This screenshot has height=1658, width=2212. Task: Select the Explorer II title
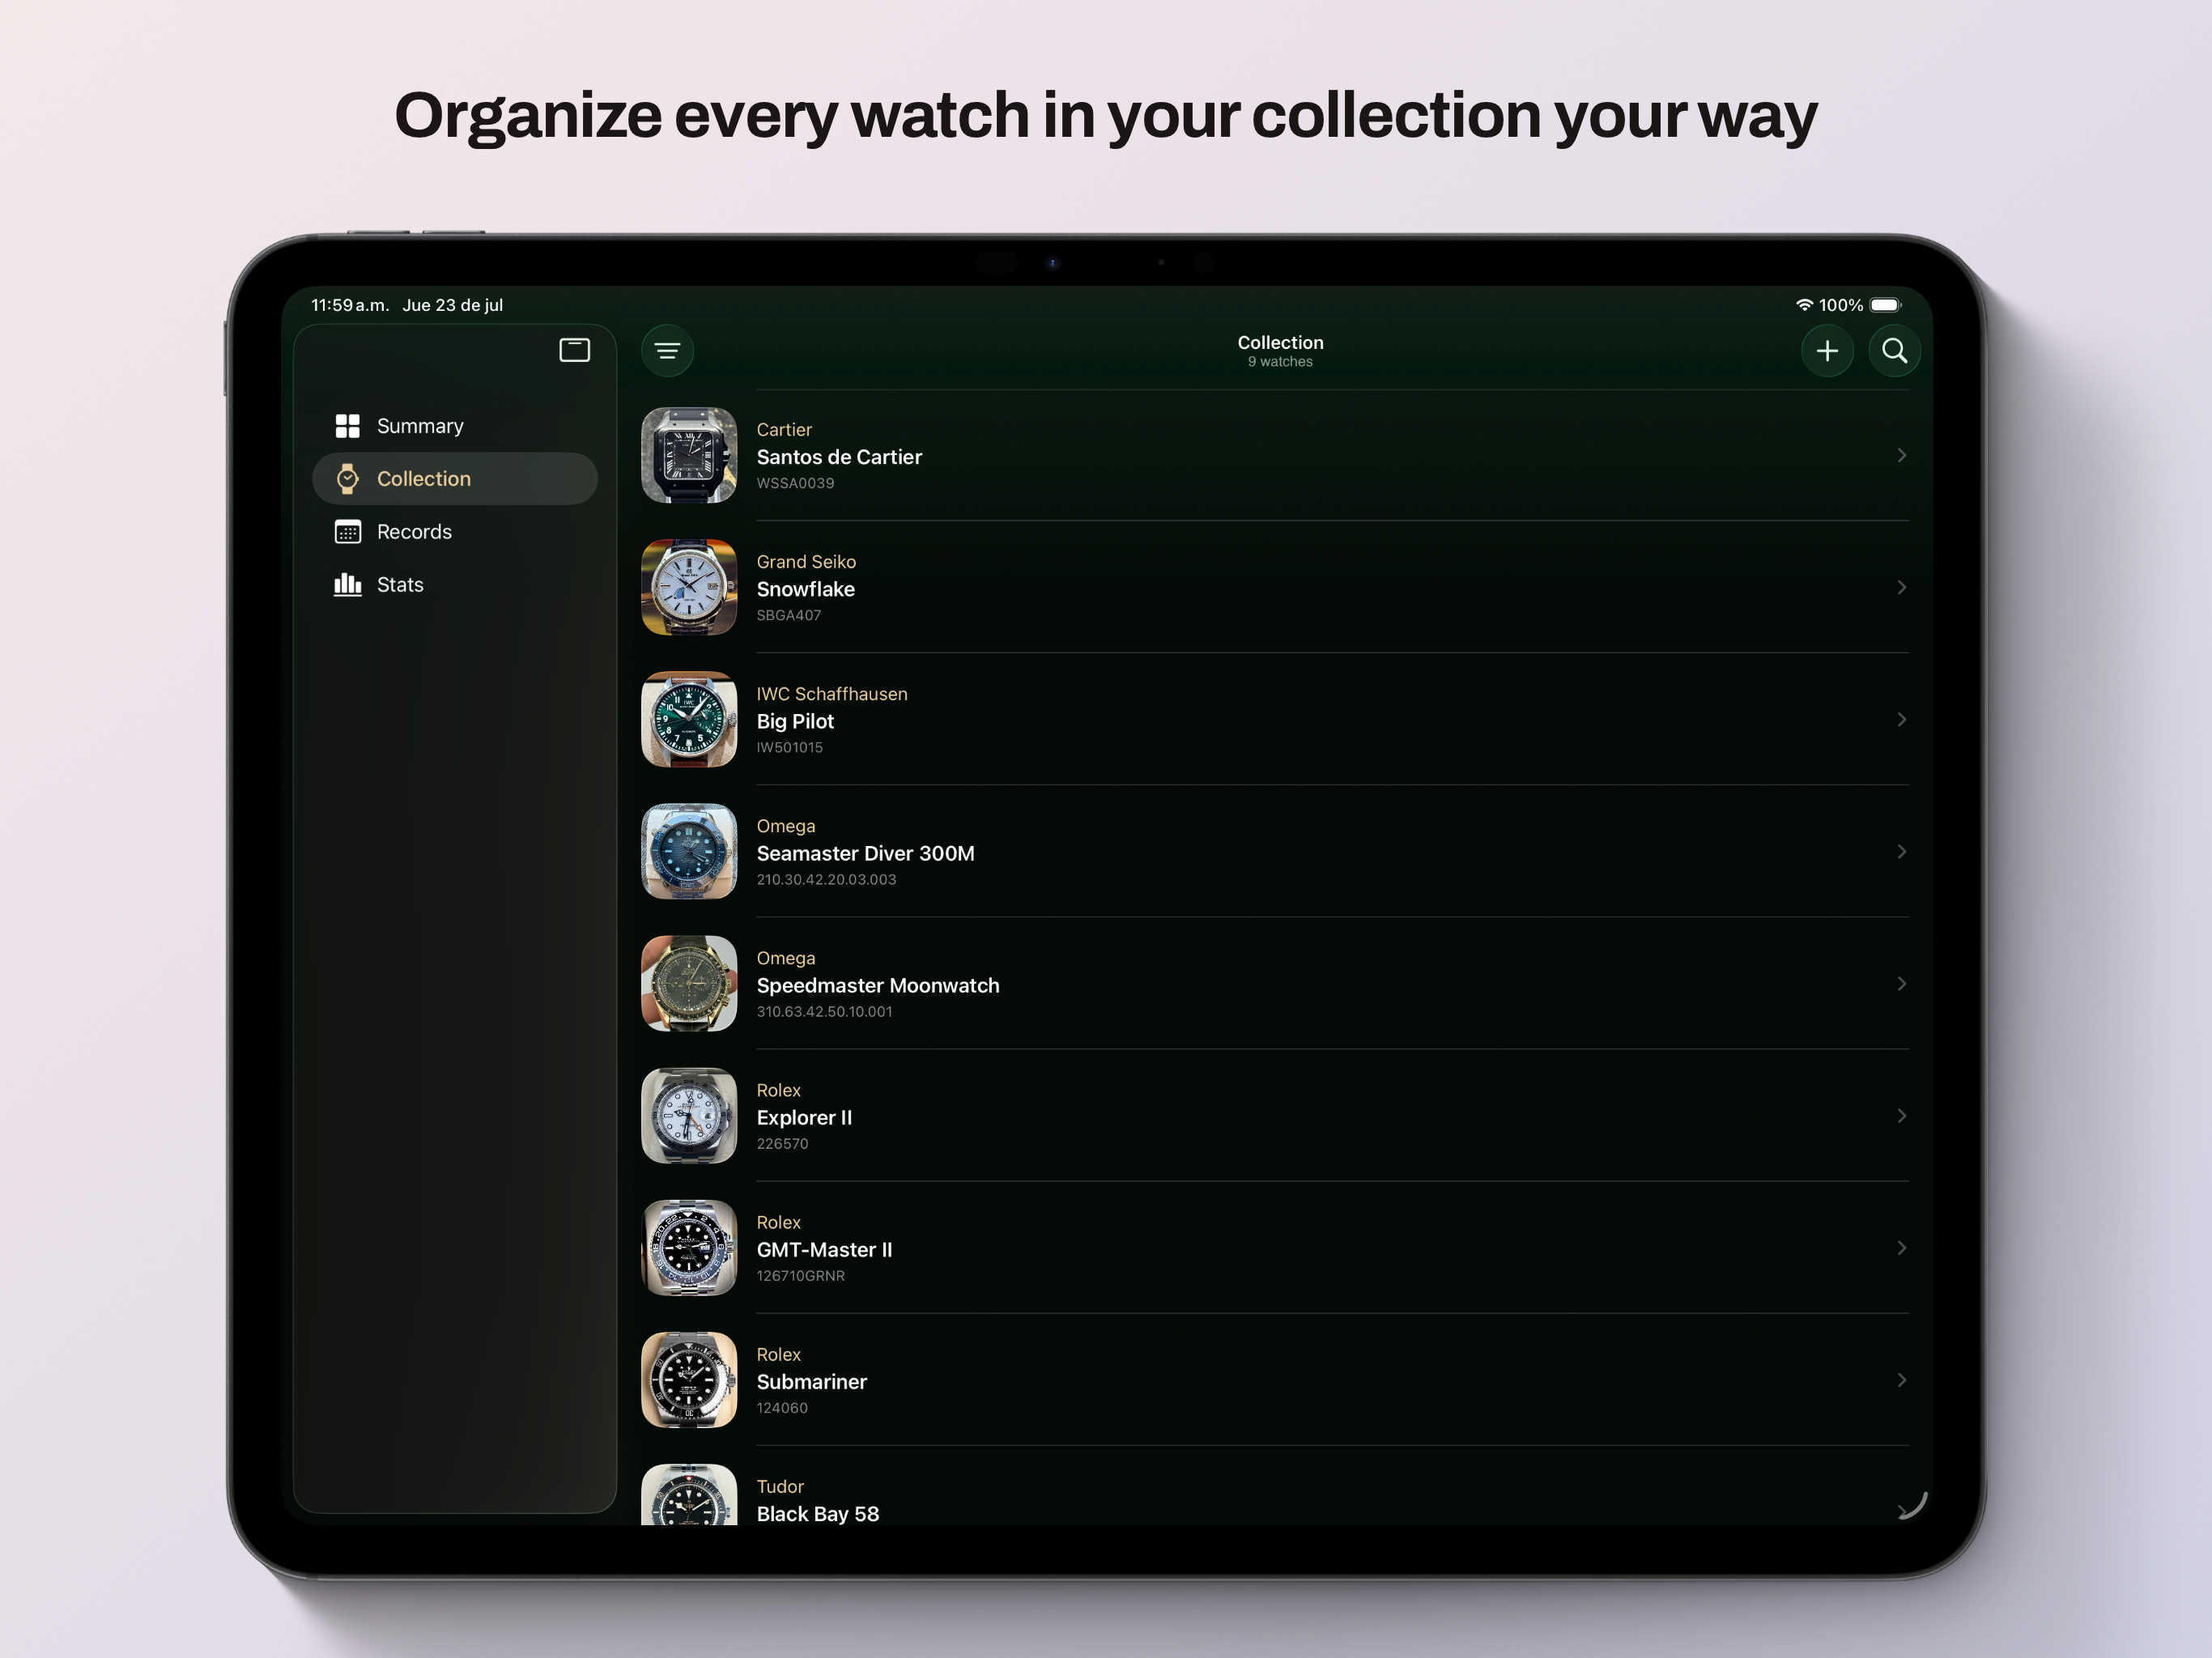(804, 1117)
